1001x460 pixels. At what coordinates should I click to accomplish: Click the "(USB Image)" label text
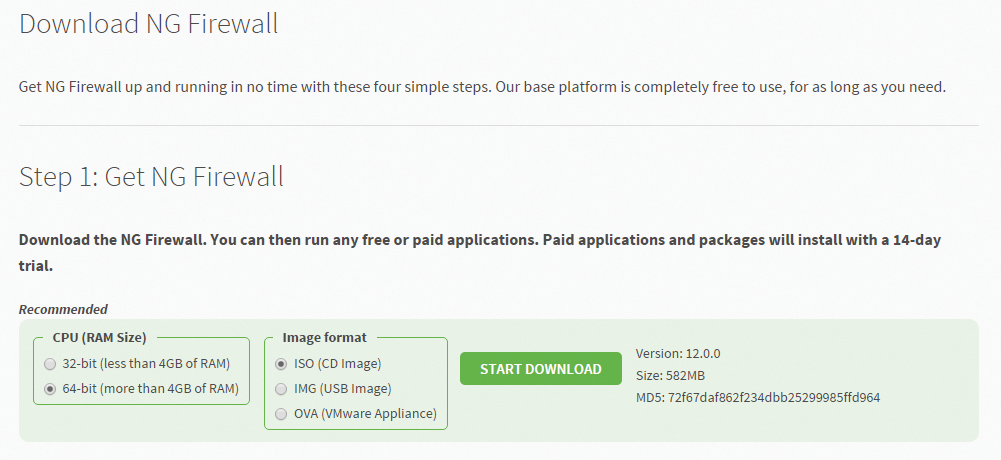point(356,389)
